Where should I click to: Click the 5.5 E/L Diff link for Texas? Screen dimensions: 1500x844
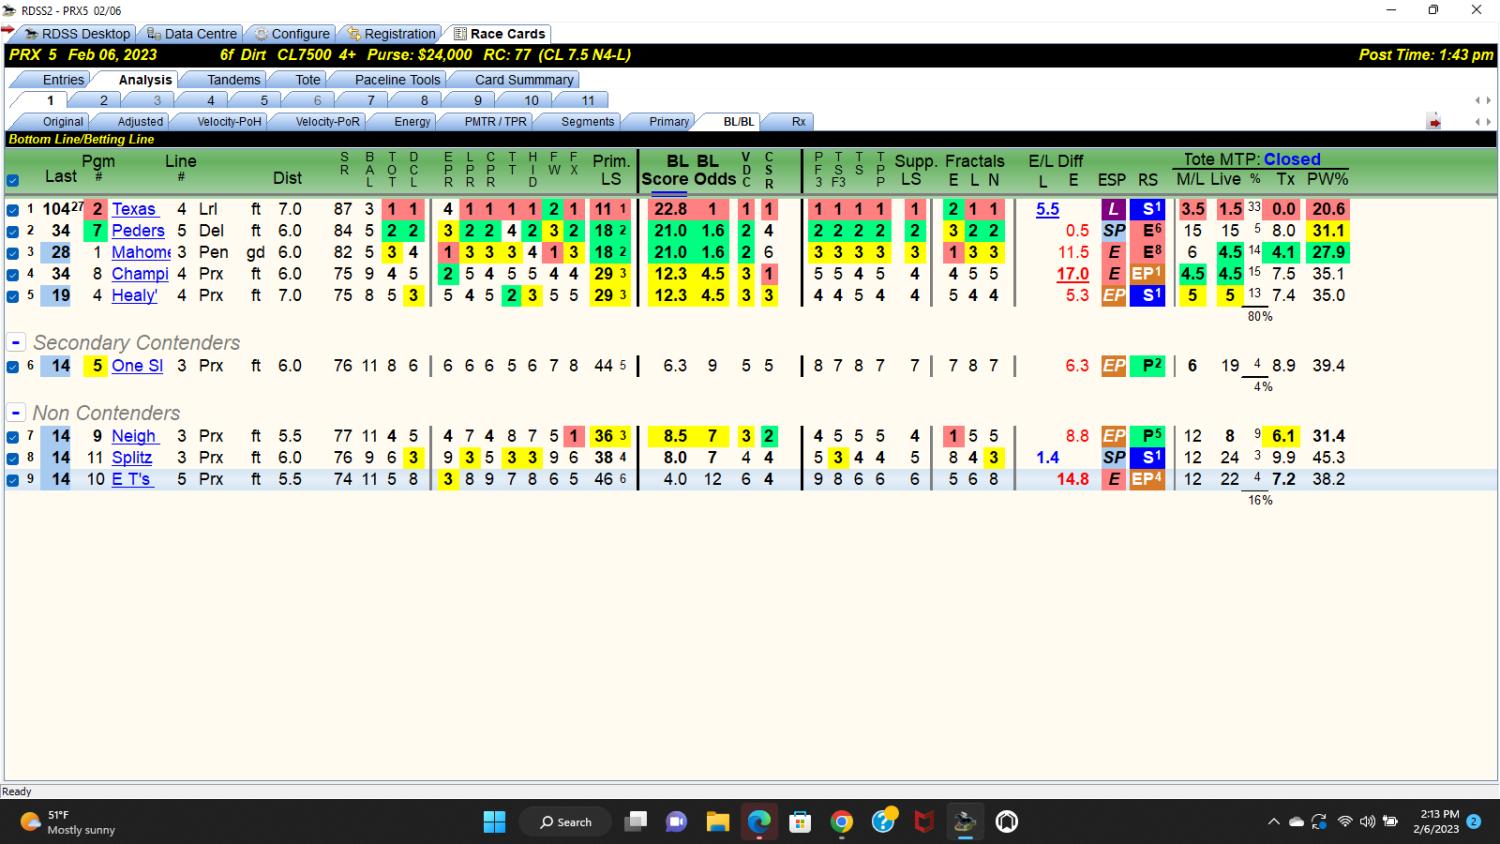click(1047, 210)
